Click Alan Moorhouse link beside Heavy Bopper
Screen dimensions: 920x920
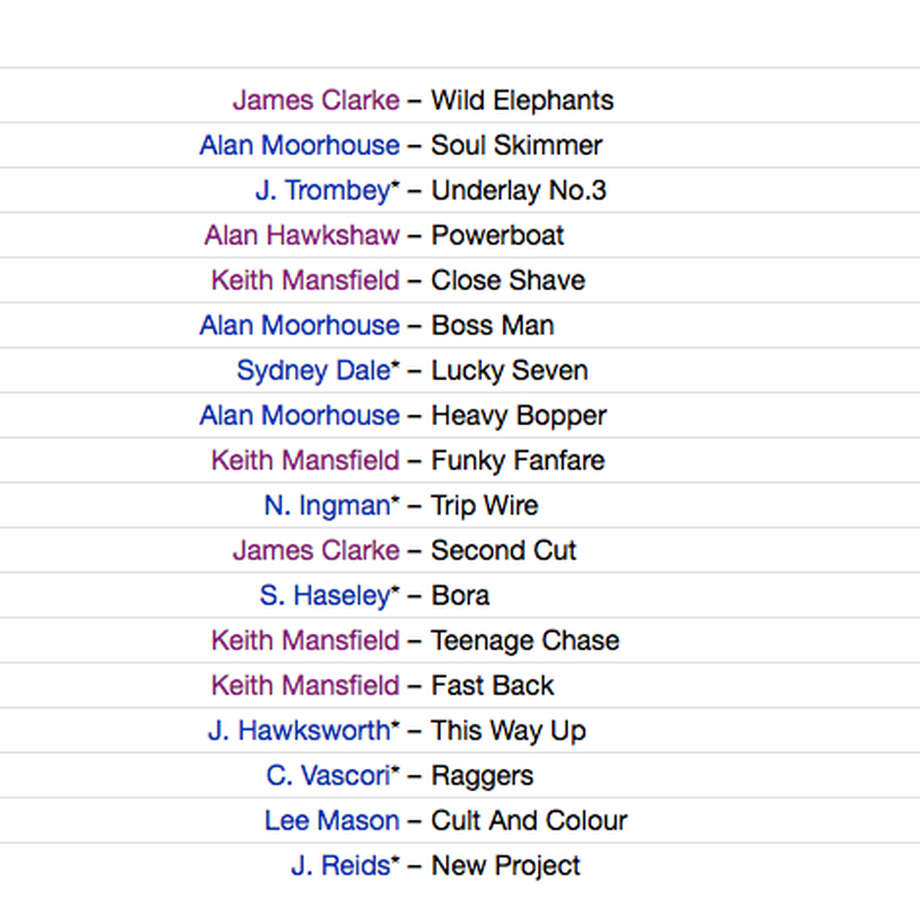pos(300,415)
